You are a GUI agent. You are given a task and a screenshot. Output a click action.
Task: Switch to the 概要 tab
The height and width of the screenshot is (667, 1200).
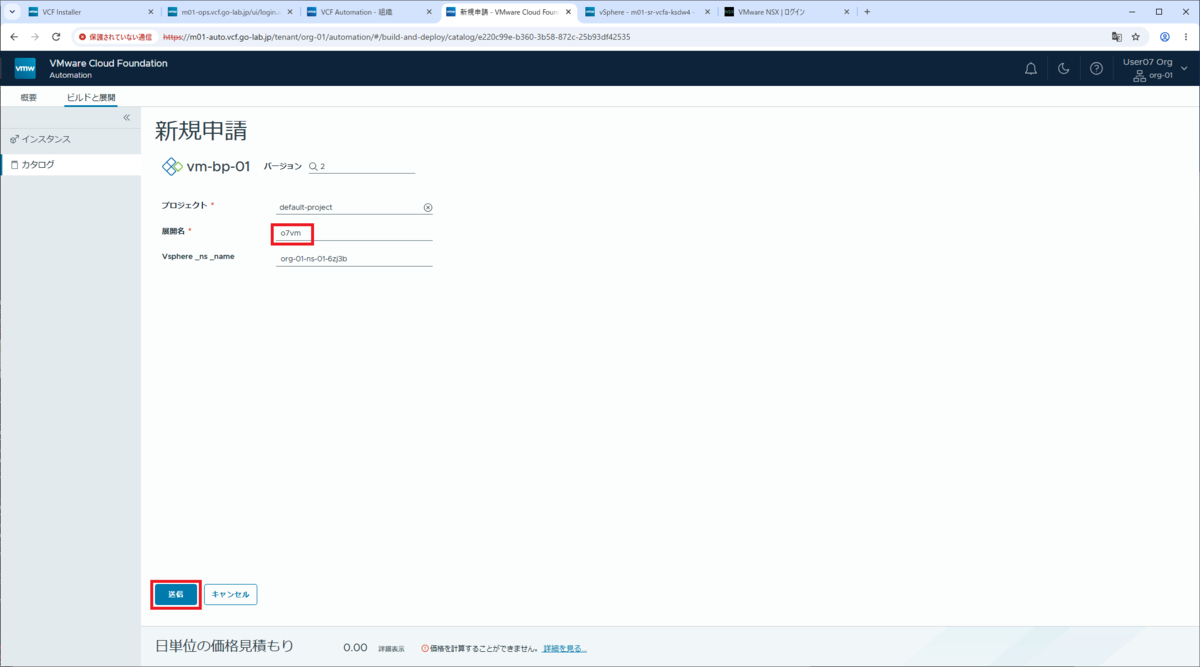coord(29,97)
